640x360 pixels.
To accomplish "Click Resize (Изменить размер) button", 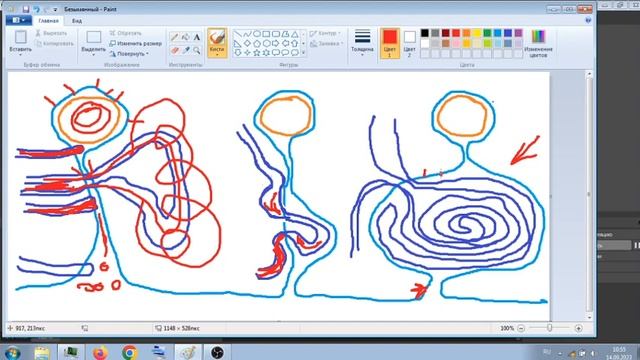I will point(136,43).
